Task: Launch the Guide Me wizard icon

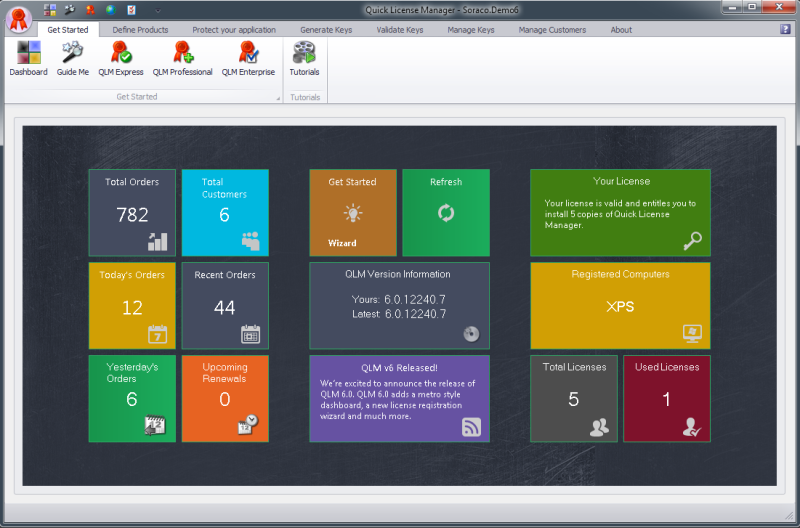Action: click(x=72, y=53)
